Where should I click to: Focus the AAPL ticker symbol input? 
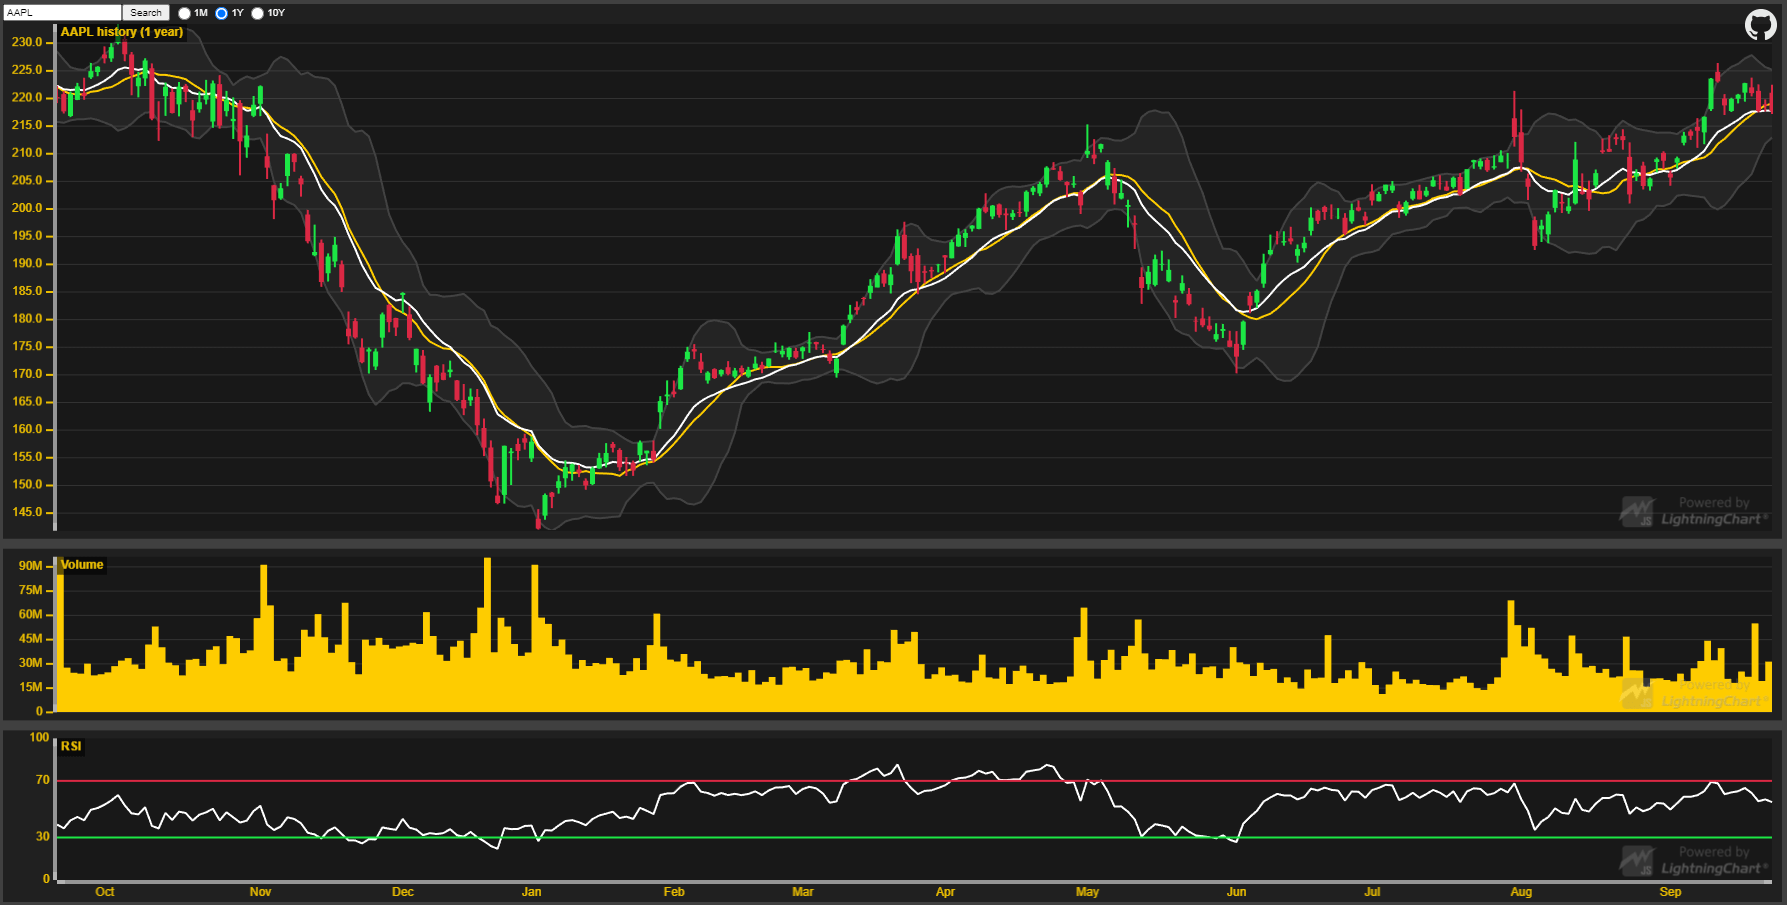coord(62,13)
